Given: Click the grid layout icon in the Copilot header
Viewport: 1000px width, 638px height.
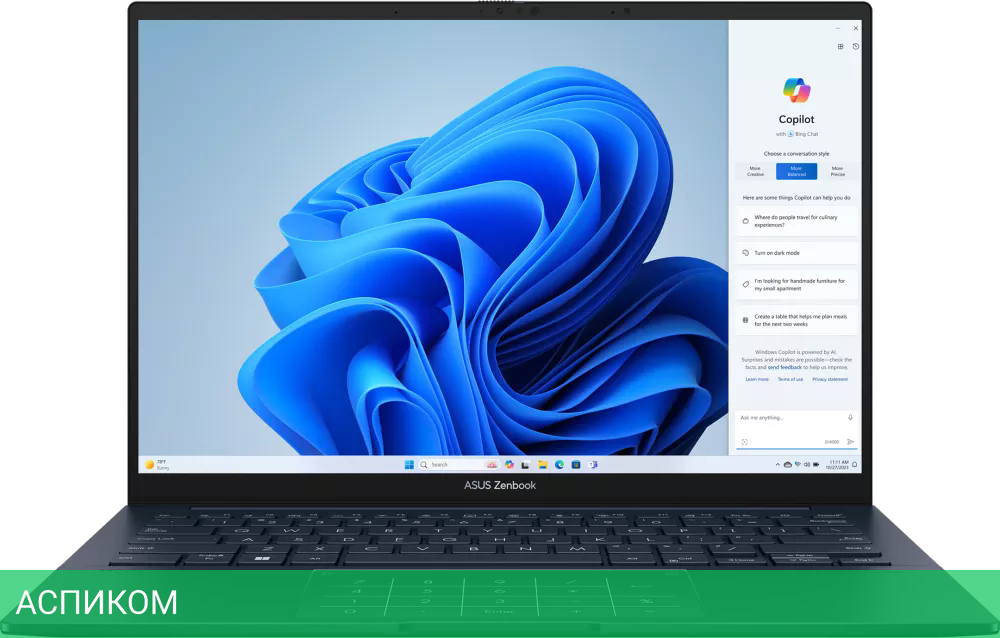Looking at the screenshot, I should tap(842, 47).
